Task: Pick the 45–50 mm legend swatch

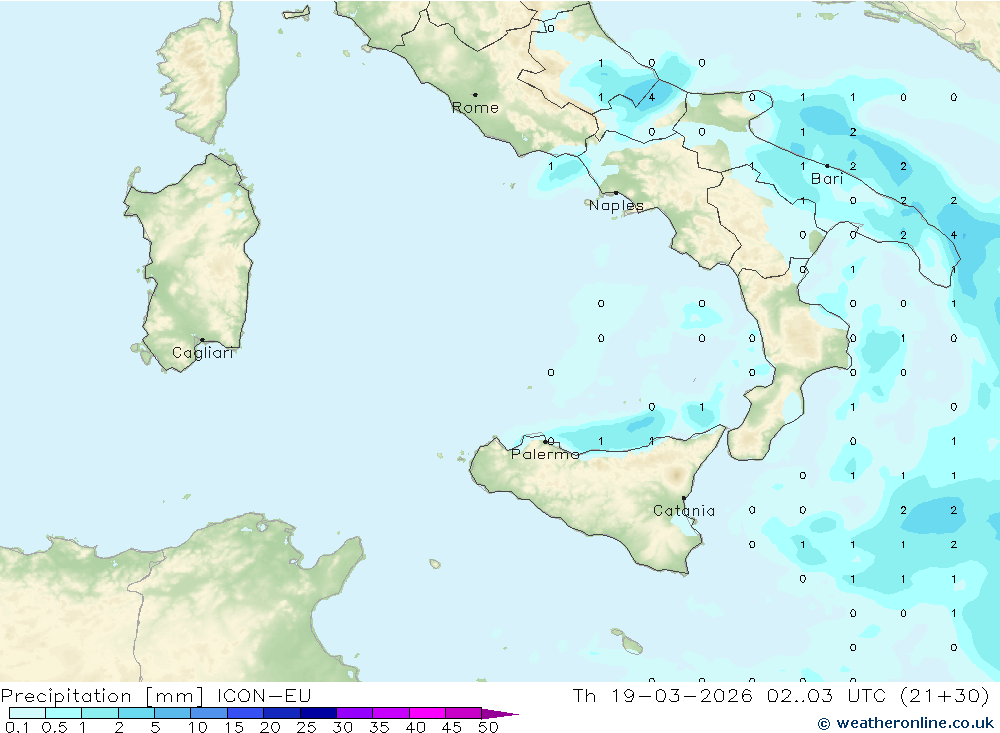Action: [464, 713]
